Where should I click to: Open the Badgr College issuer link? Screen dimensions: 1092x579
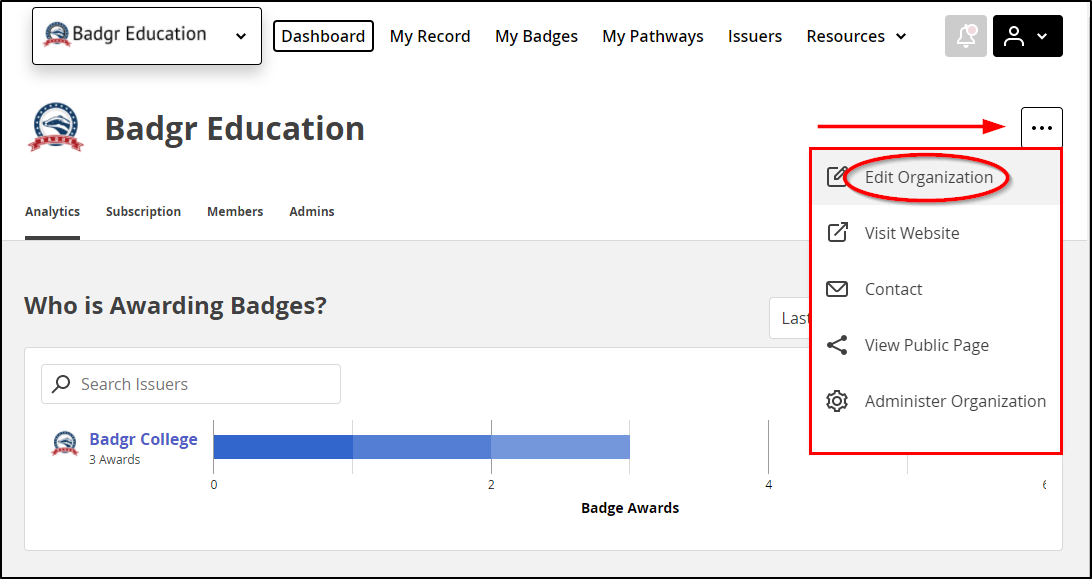click(x=143, y=439)
